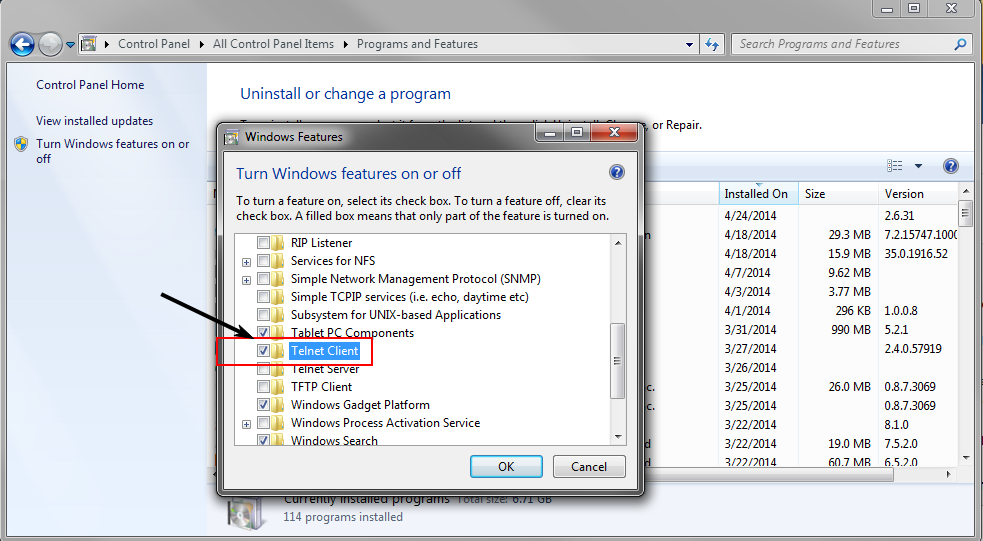This screenshot has width=983, height=541.
Task: Click the Back navigation arrow button
Action: point(23,45)
